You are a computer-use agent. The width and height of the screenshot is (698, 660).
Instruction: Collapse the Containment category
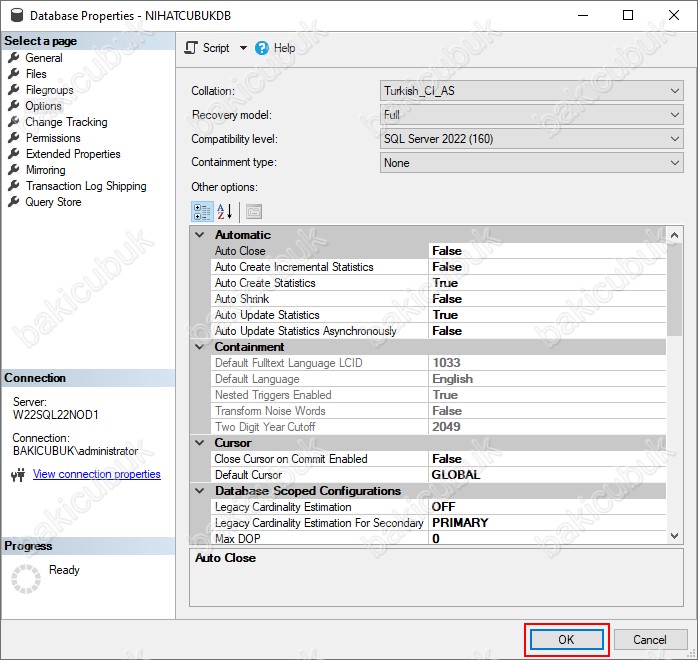coord(200,347)
